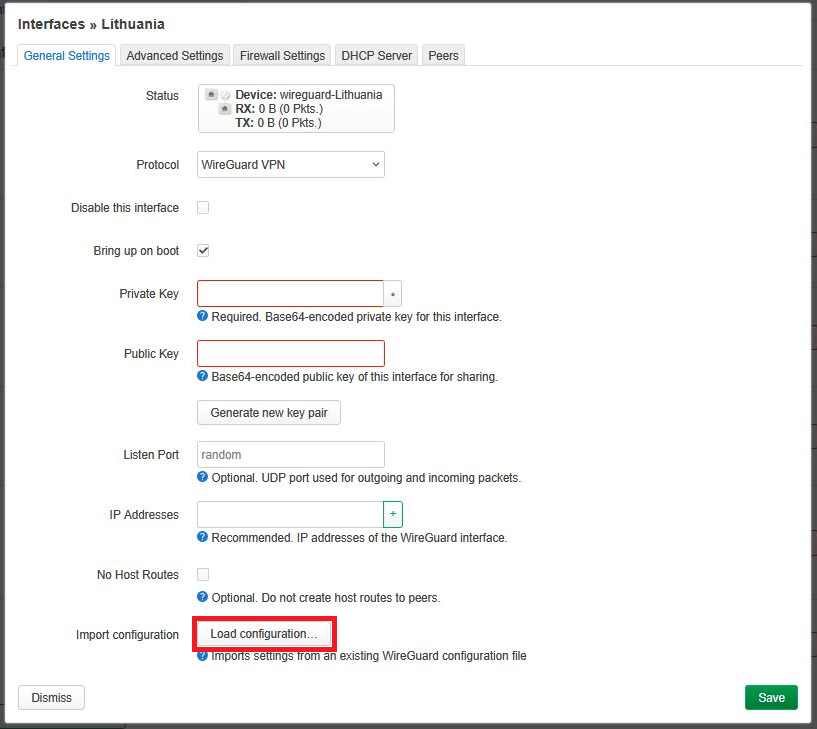Viewport: 817px width, 729px height.
Task: Click the help icon under Load configuration
Action: click(203, 656)
